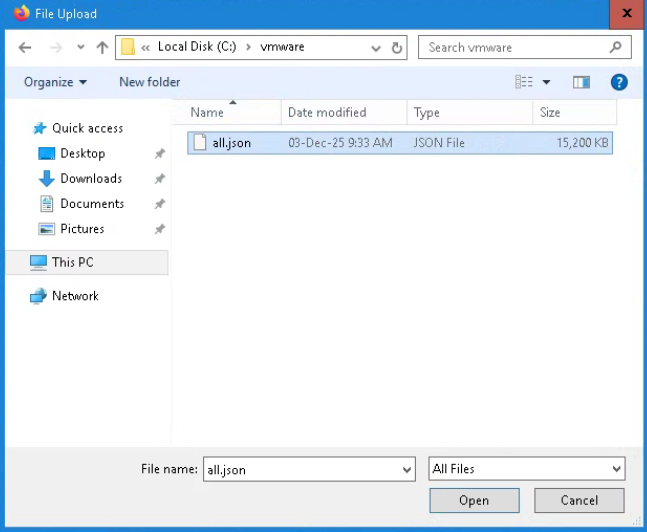Open the Help question mark icon
This screenshot has width=647, height=532.
coord(619,82)
